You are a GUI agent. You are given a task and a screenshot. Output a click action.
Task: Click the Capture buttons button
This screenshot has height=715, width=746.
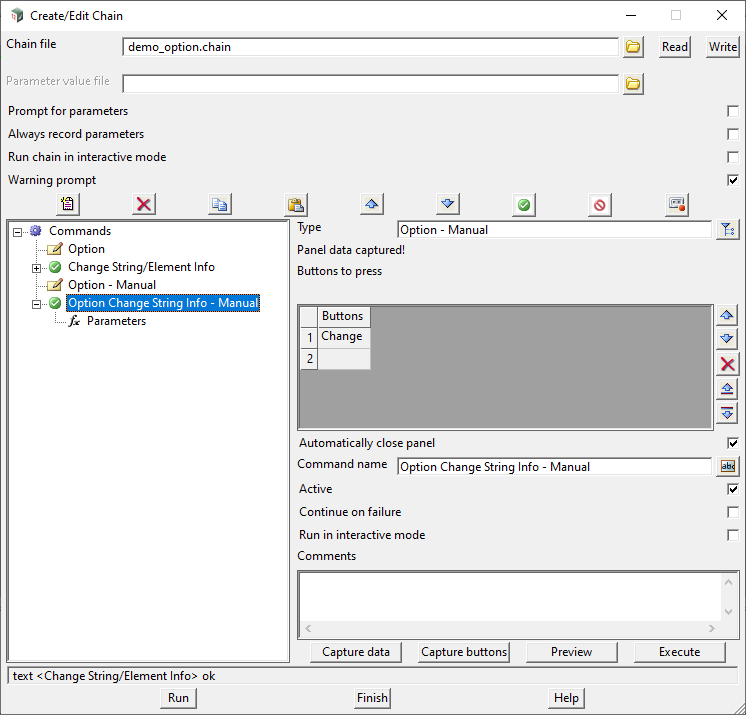(x=464, y=652)
